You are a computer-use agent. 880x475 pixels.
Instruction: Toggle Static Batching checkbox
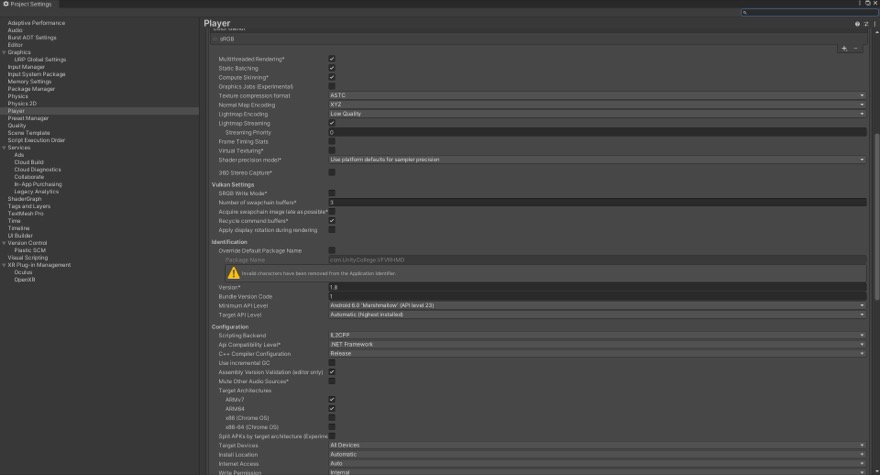pos(332,68)
